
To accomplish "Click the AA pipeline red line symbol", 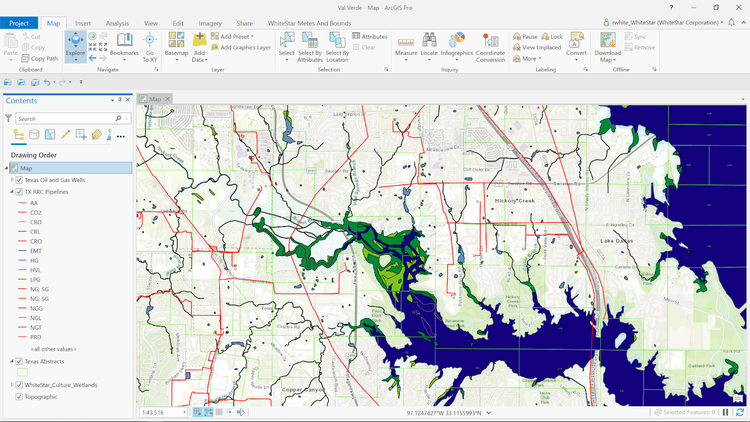I will pyautogui.click(x=22, y=203).
